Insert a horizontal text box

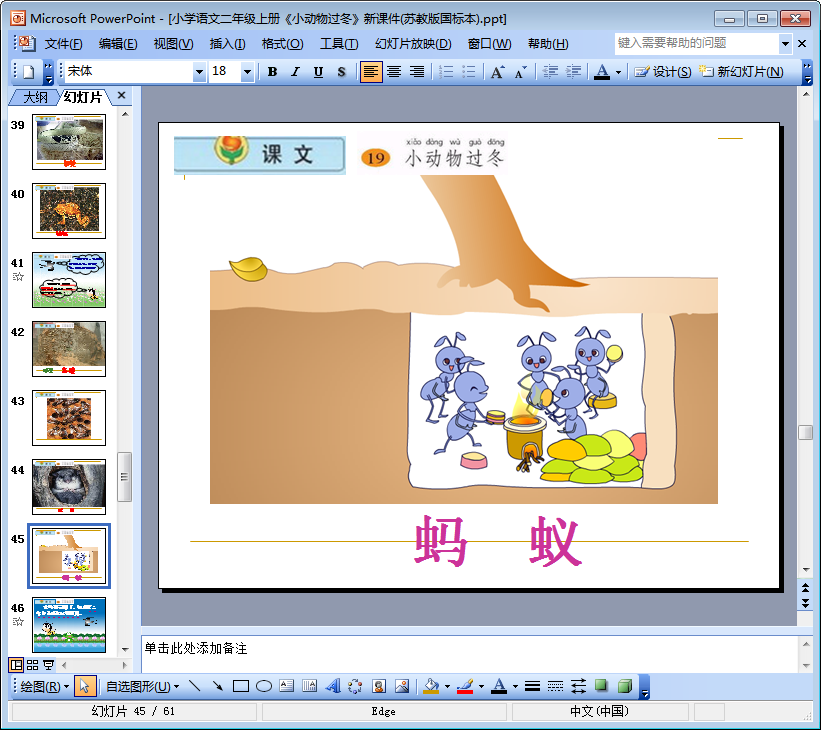[x=286, y=686]
